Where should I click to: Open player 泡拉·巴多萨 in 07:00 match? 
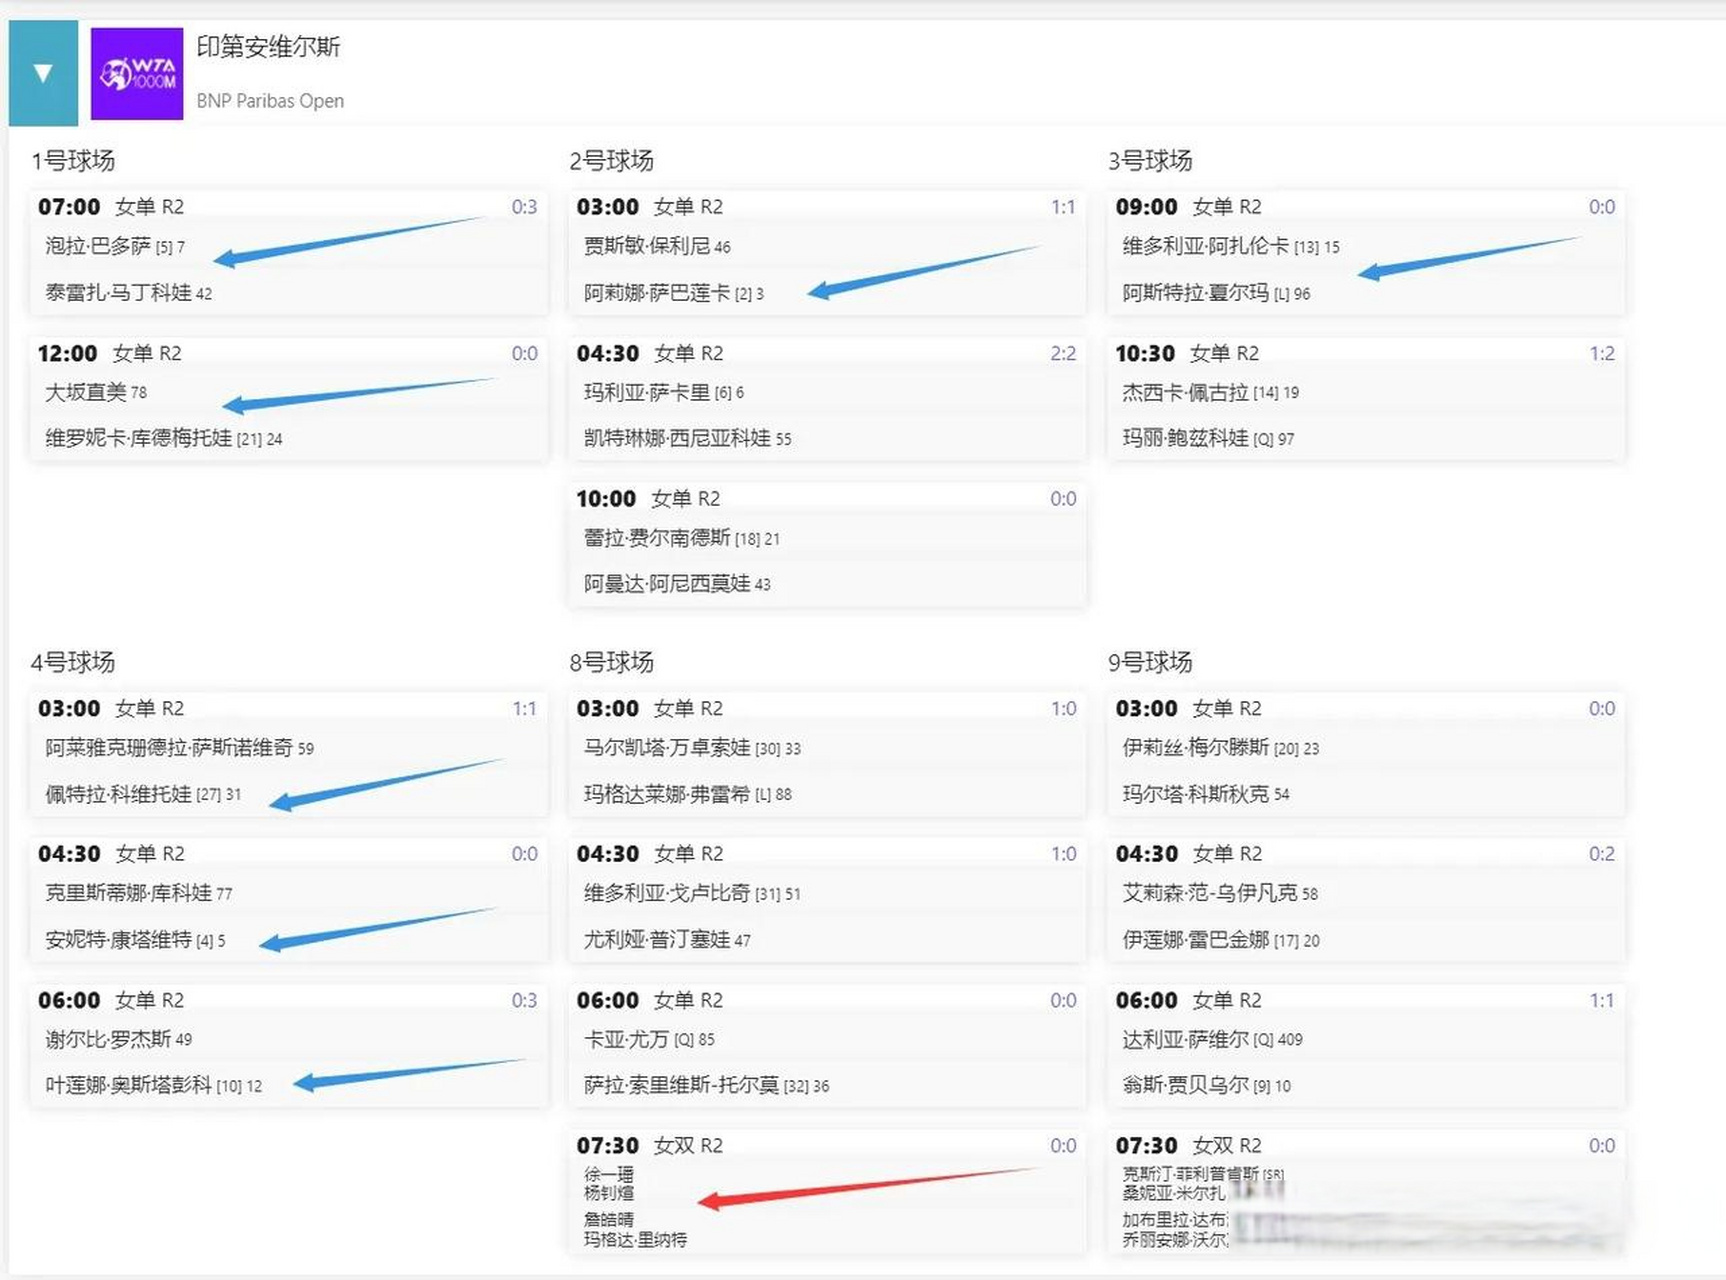98,246
